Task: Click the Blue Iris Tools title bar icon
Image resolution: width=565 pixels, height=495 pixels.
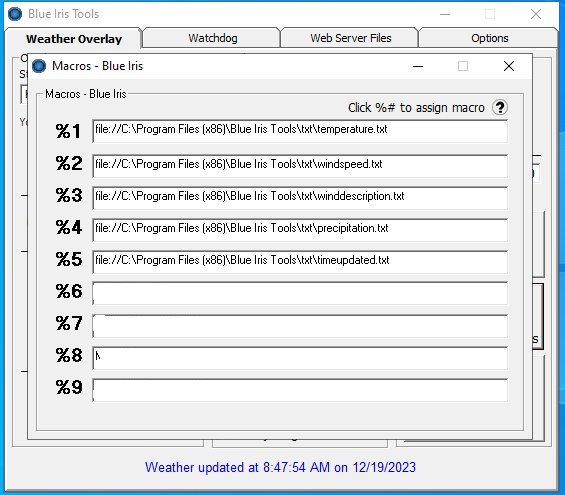Action: coord(15,14)
